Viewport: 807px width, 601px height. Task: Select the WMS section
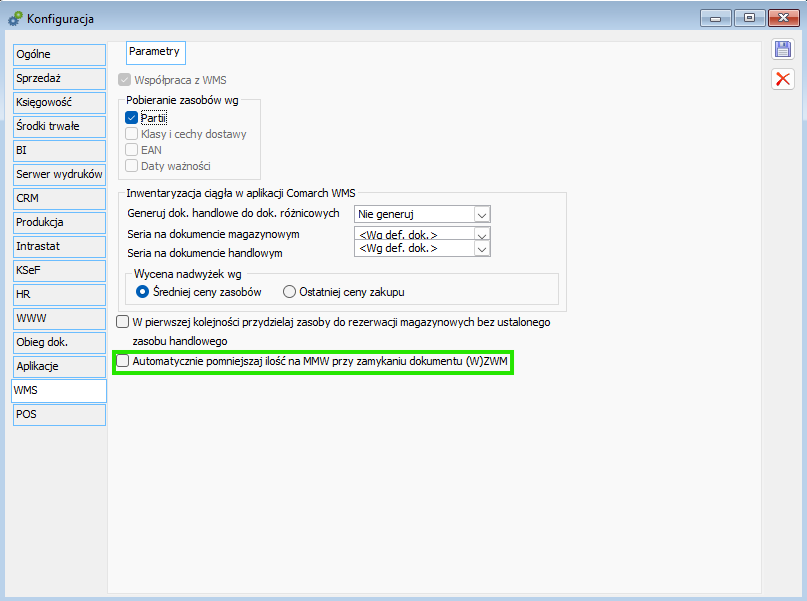click(59, 391)
